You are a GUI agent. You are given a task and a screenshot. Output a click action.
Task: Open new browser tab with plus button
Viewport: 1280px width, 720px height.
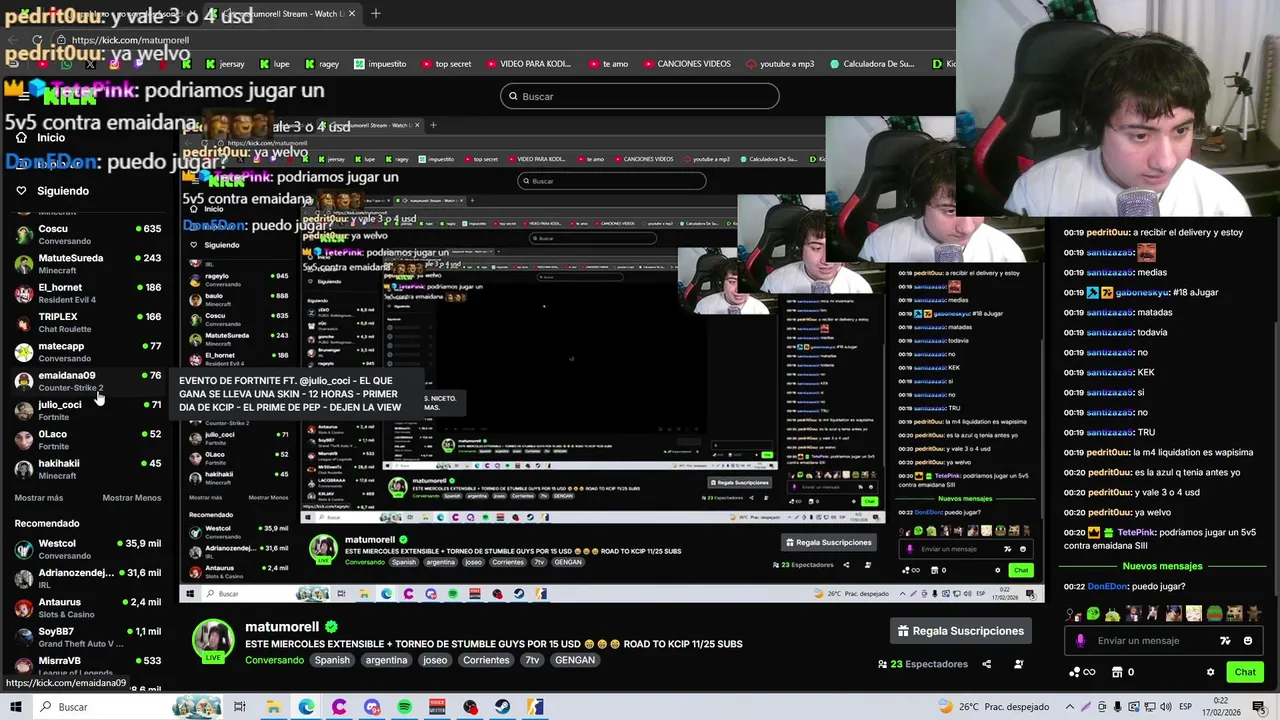click(376, 14)
